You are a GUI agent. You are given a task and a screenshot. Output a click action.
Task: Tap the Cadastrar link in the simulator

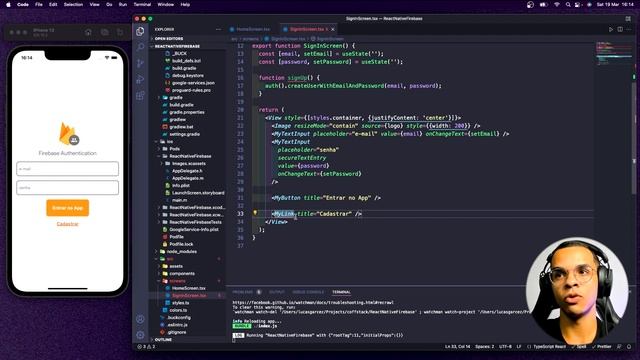tap(67, 224)
